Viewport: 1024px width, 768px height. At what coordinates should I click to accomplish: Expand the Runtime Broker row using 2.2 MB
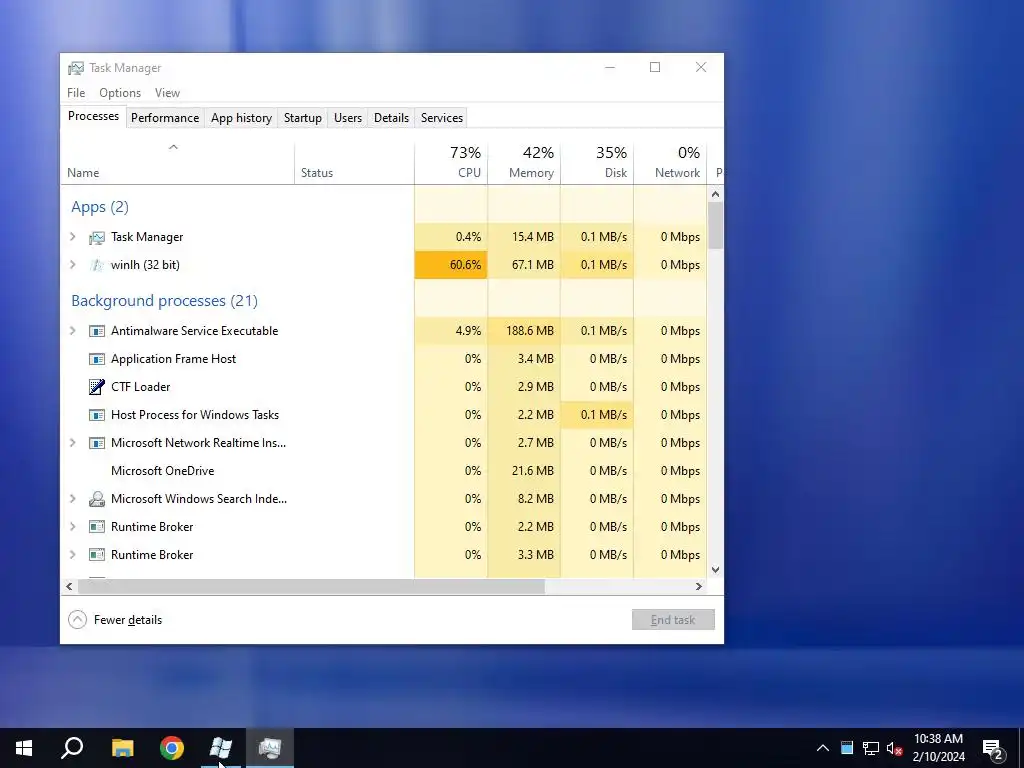coord(73,526)
